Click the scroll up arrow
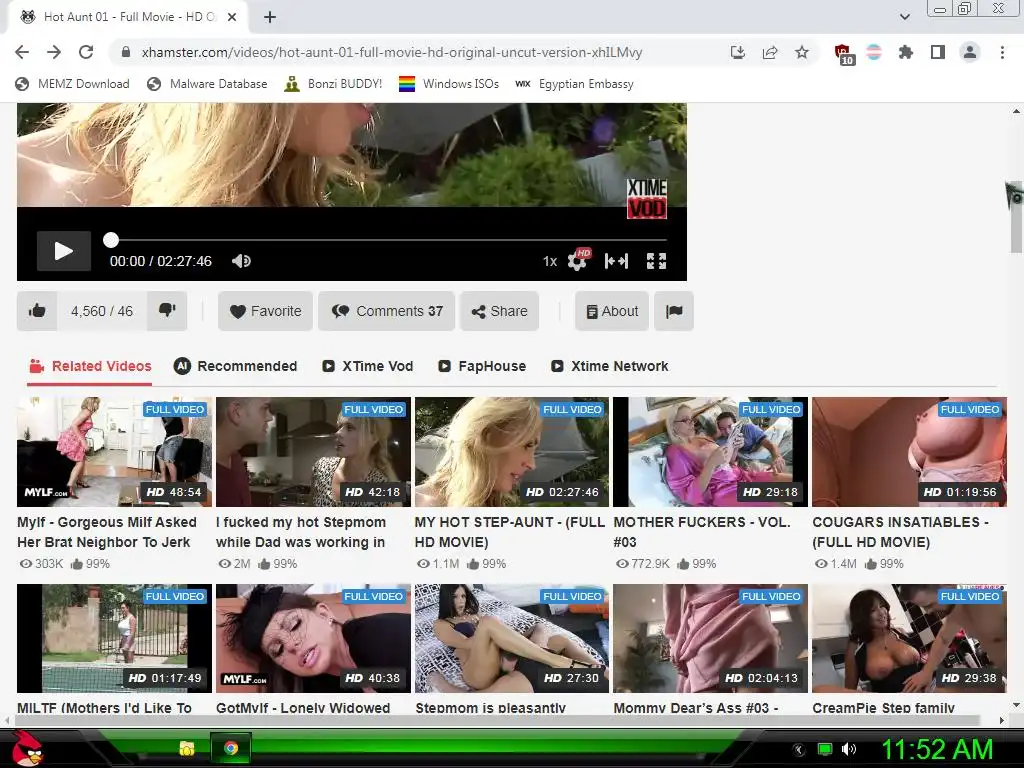The height and width of the screenshot is (768, 1024). point(1016,112)
